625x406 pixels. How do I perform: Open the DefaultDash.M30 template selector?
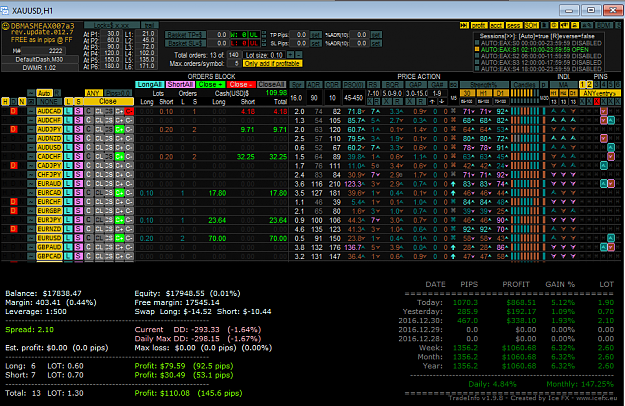(x=41, y=59)
